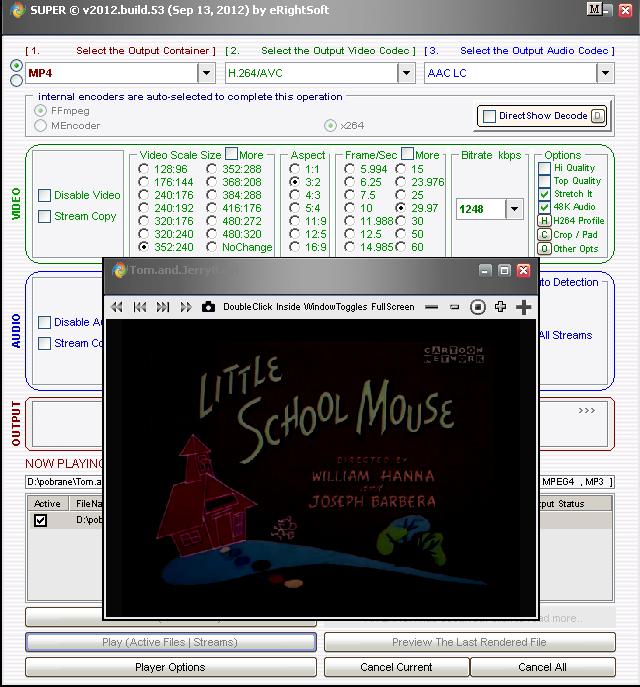
Task: Set frame rate to 23.976
Action: 400,182
